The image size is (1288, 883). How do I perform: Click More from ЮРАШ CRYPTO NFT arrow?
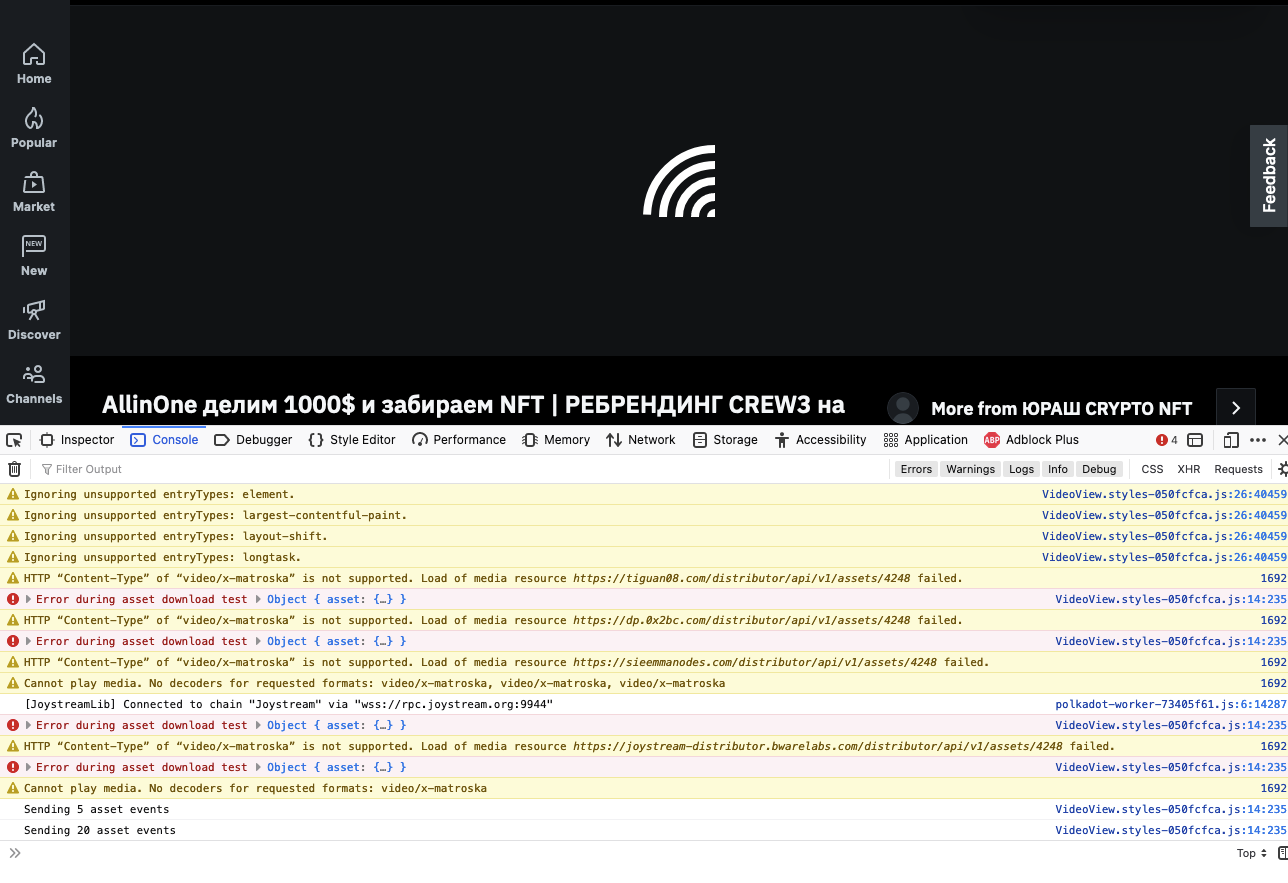click(x=1235, y=407)
